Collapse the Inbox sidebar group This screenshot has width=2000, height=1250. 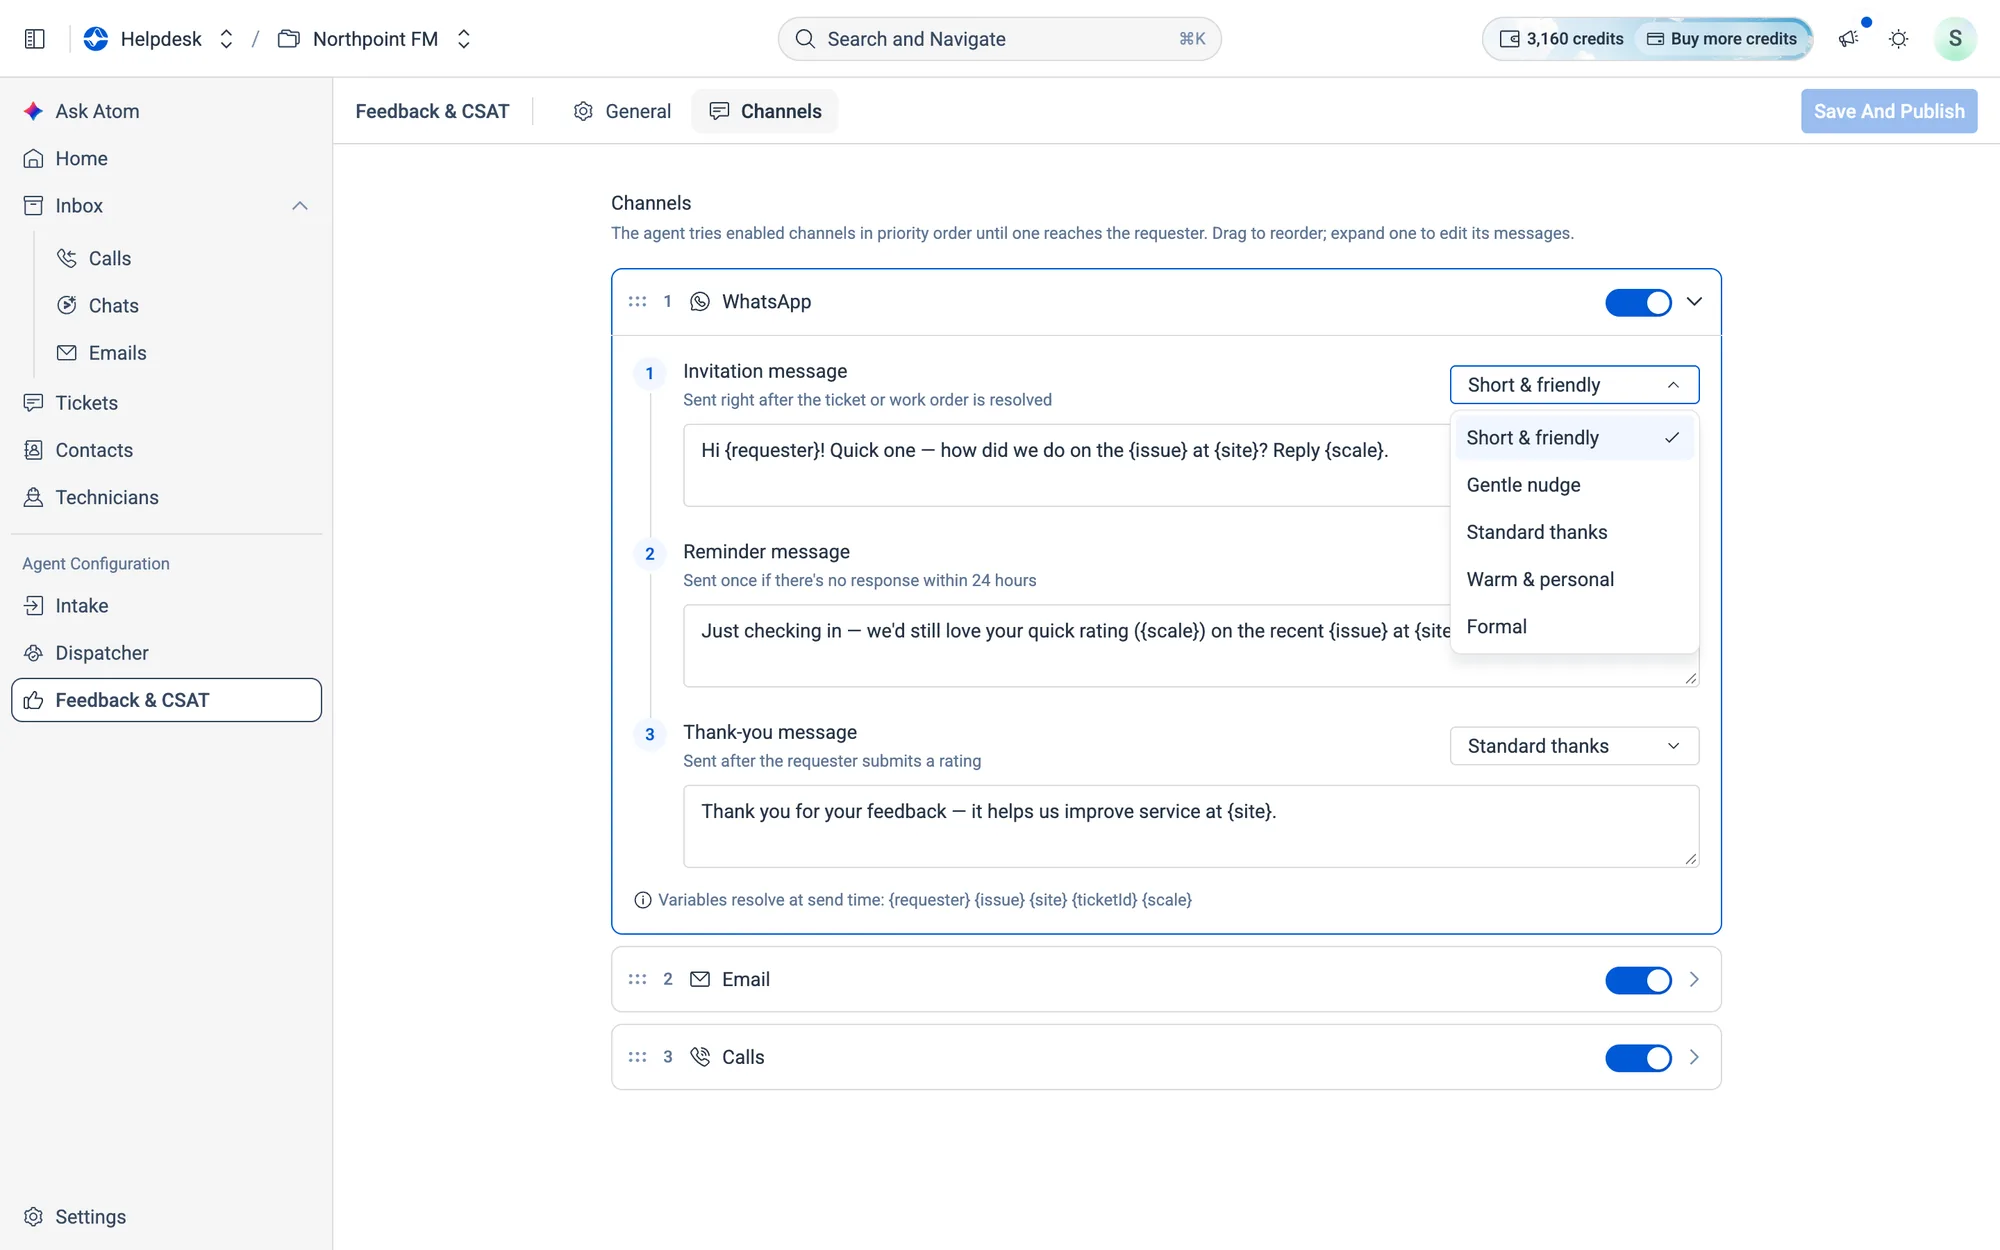(300, 206)
